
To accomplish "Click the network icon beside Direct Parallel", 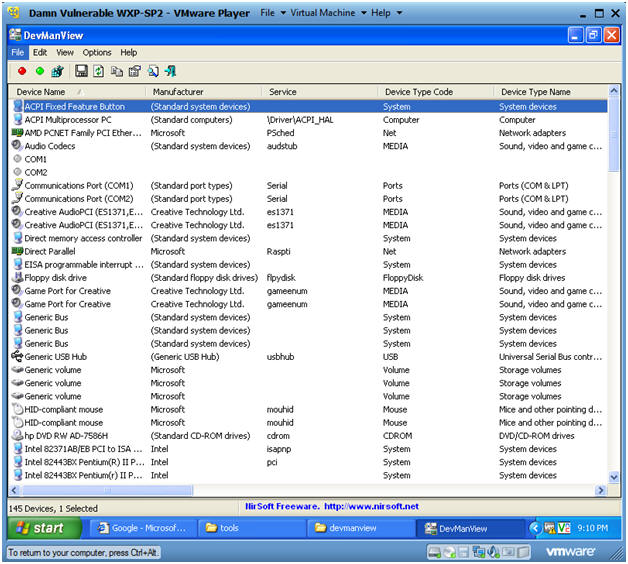I will pos(17,251).
